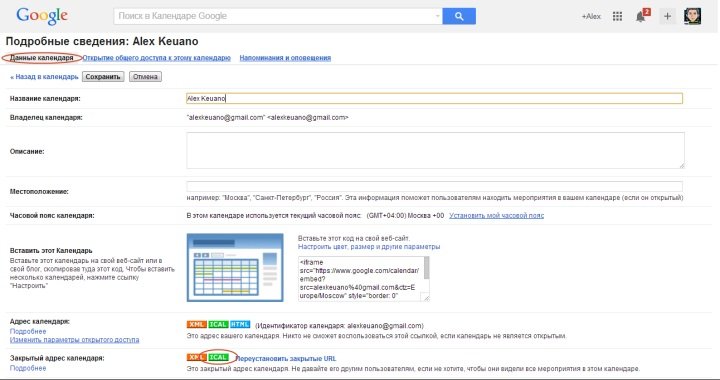The height and width of the screenshot is (380, 720).
Task: Click the private address ICAL badge
Action: pyautogui.click(x=218, y=357)
